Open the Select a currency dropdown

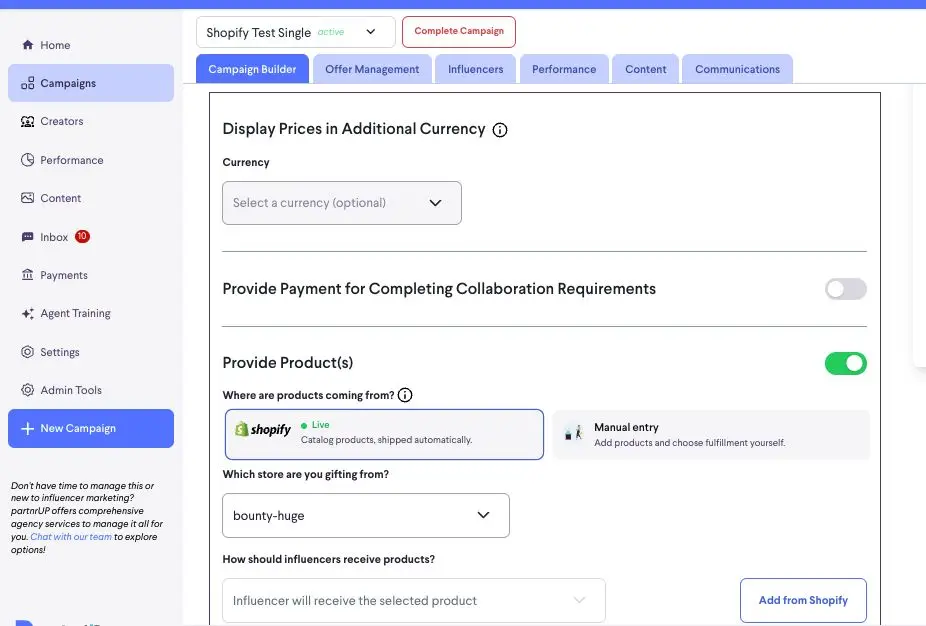pos(342,203)
